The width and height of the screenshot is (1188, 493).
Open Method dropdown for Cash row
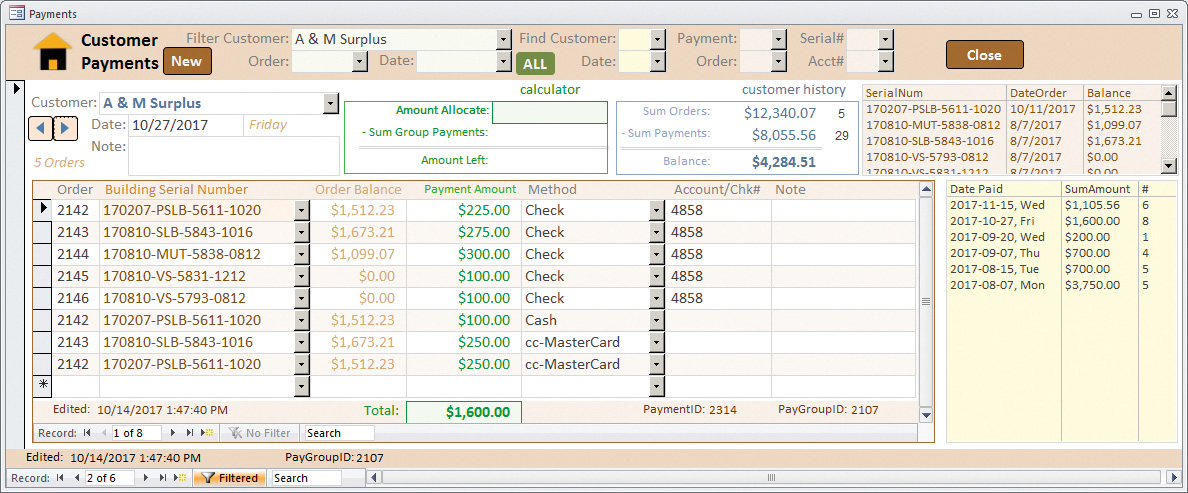656,320
